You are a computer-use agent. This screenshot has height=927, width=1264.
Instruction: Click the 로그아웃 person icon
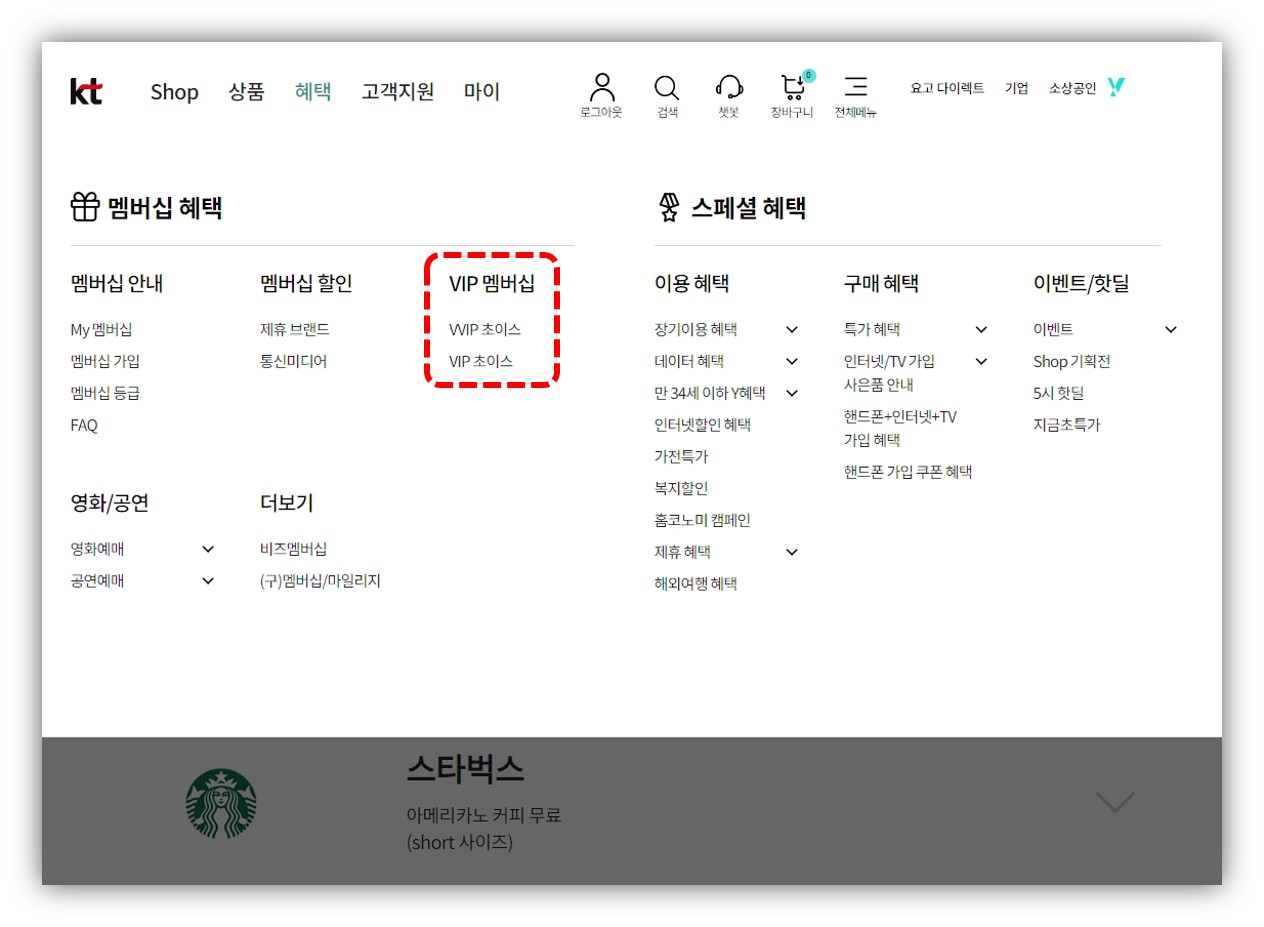pos(602,88)
